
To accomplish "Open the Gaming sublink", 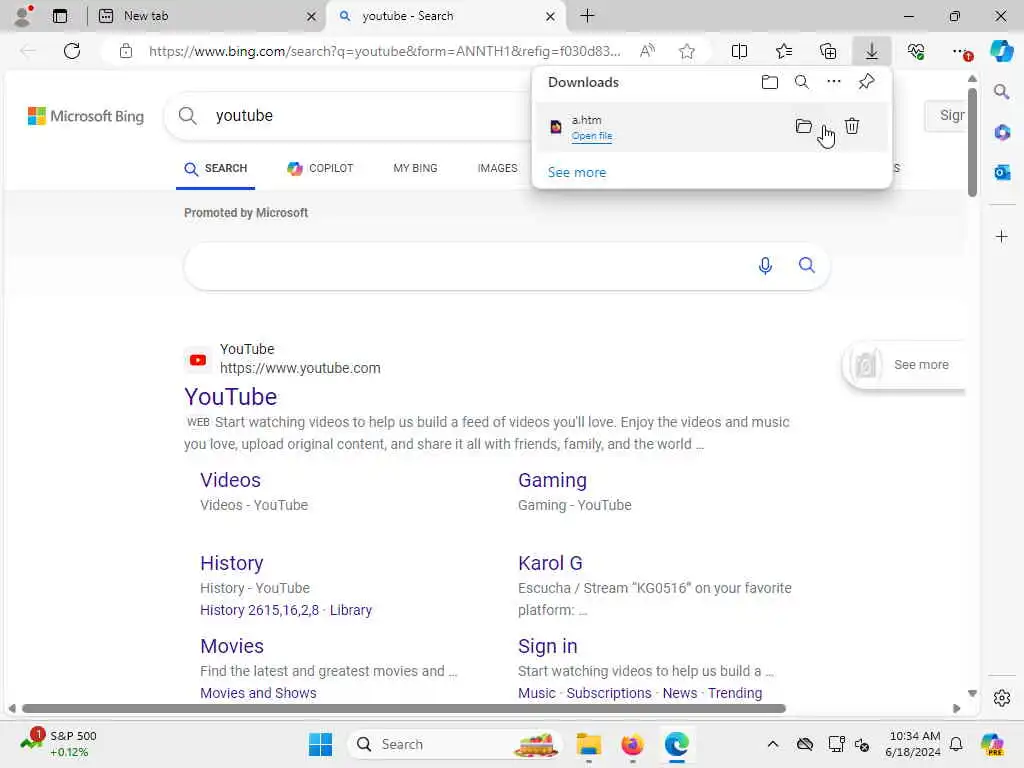I will tap(552, 480).
